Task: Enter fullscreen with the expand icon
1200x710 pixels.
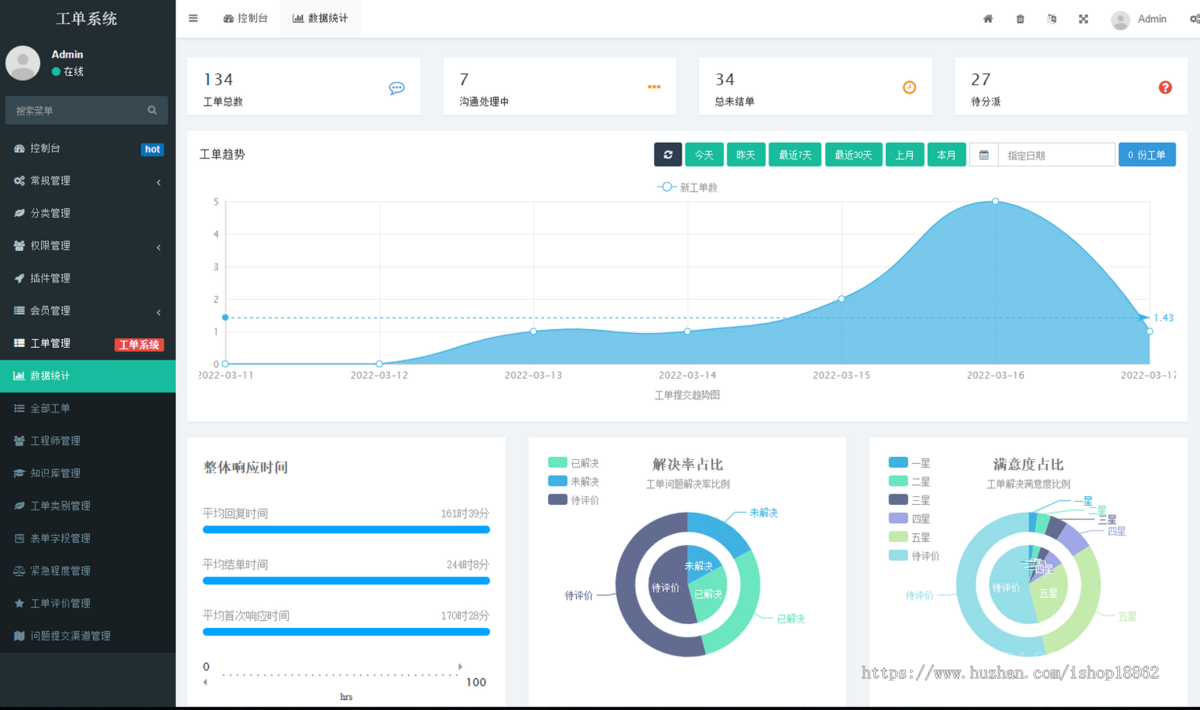Action: point(1083,19)
